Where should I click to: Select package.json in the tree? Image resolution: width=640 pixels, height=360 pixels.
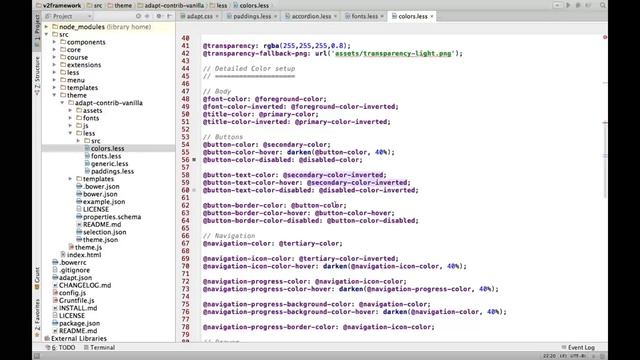tap(79, 323)
